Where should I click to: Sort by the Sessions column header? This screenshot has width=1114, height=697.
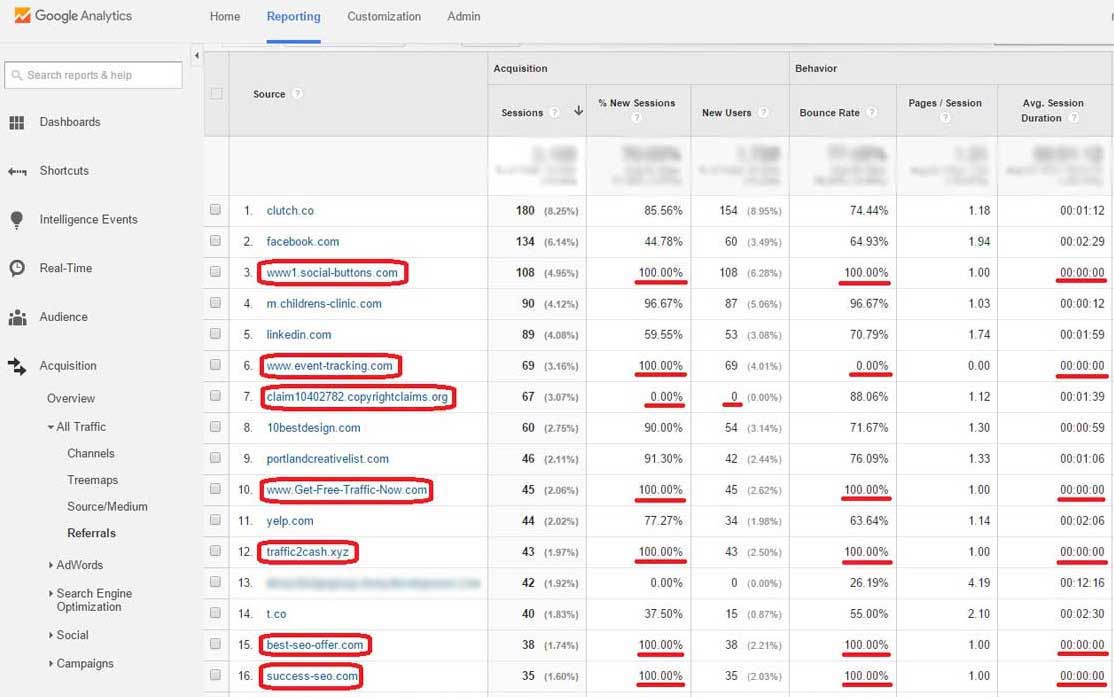521,112
